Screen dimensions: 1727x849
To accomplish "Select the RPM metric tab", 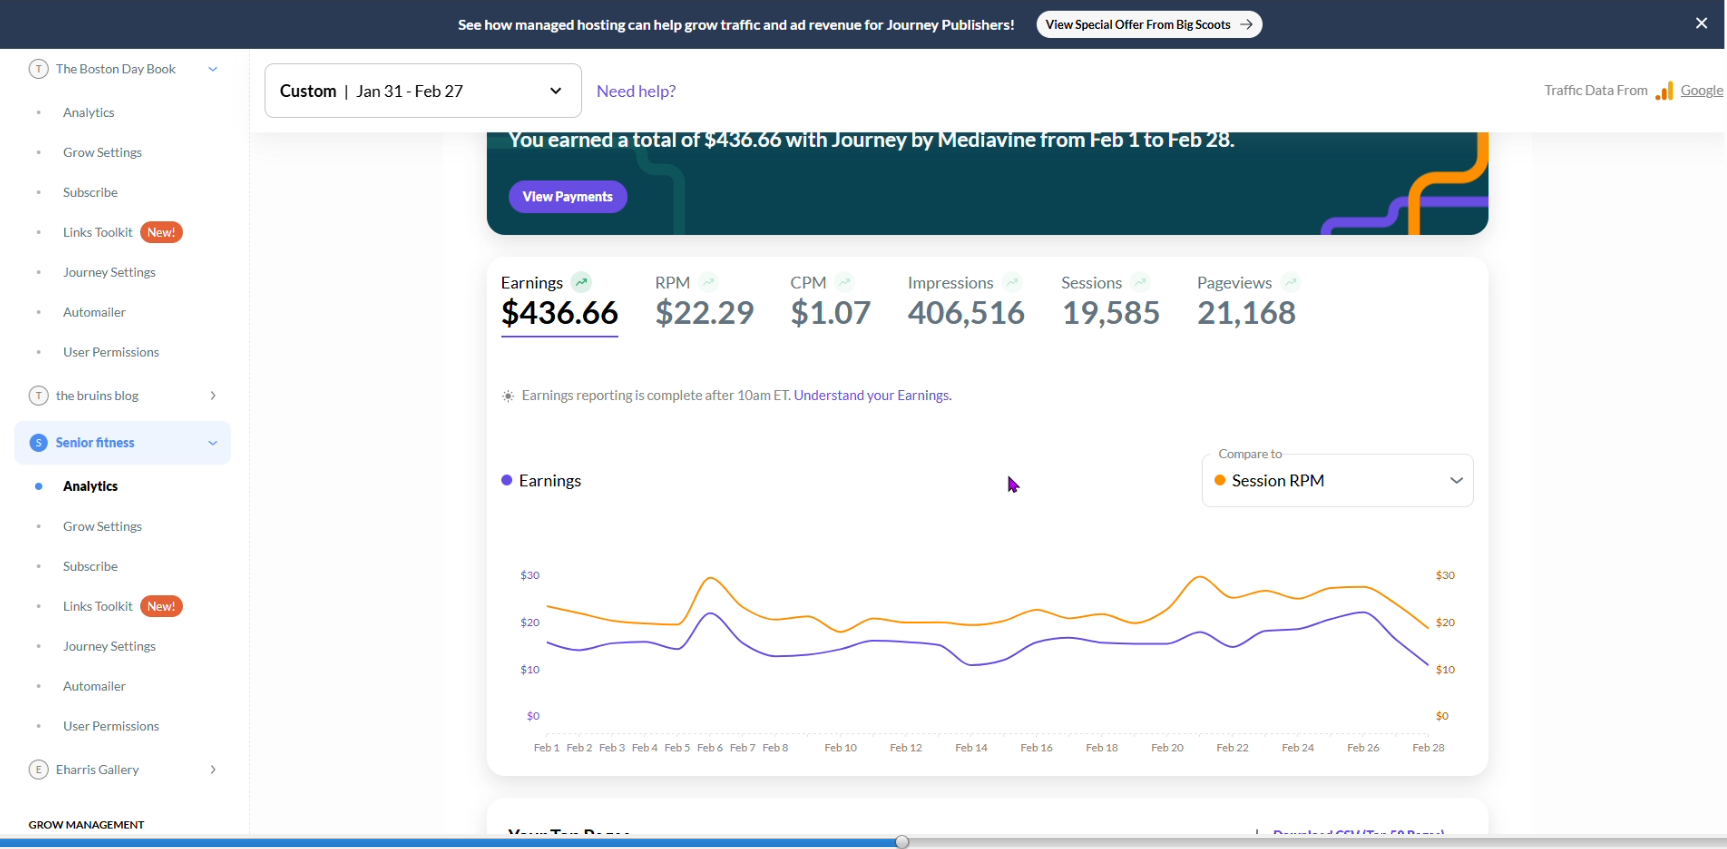I will 704,303.
